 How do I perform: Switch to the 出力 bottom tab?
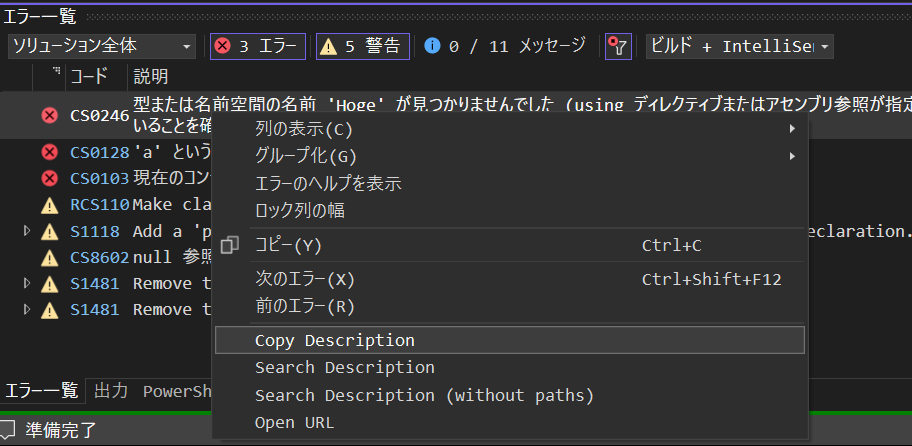[111, 391]
